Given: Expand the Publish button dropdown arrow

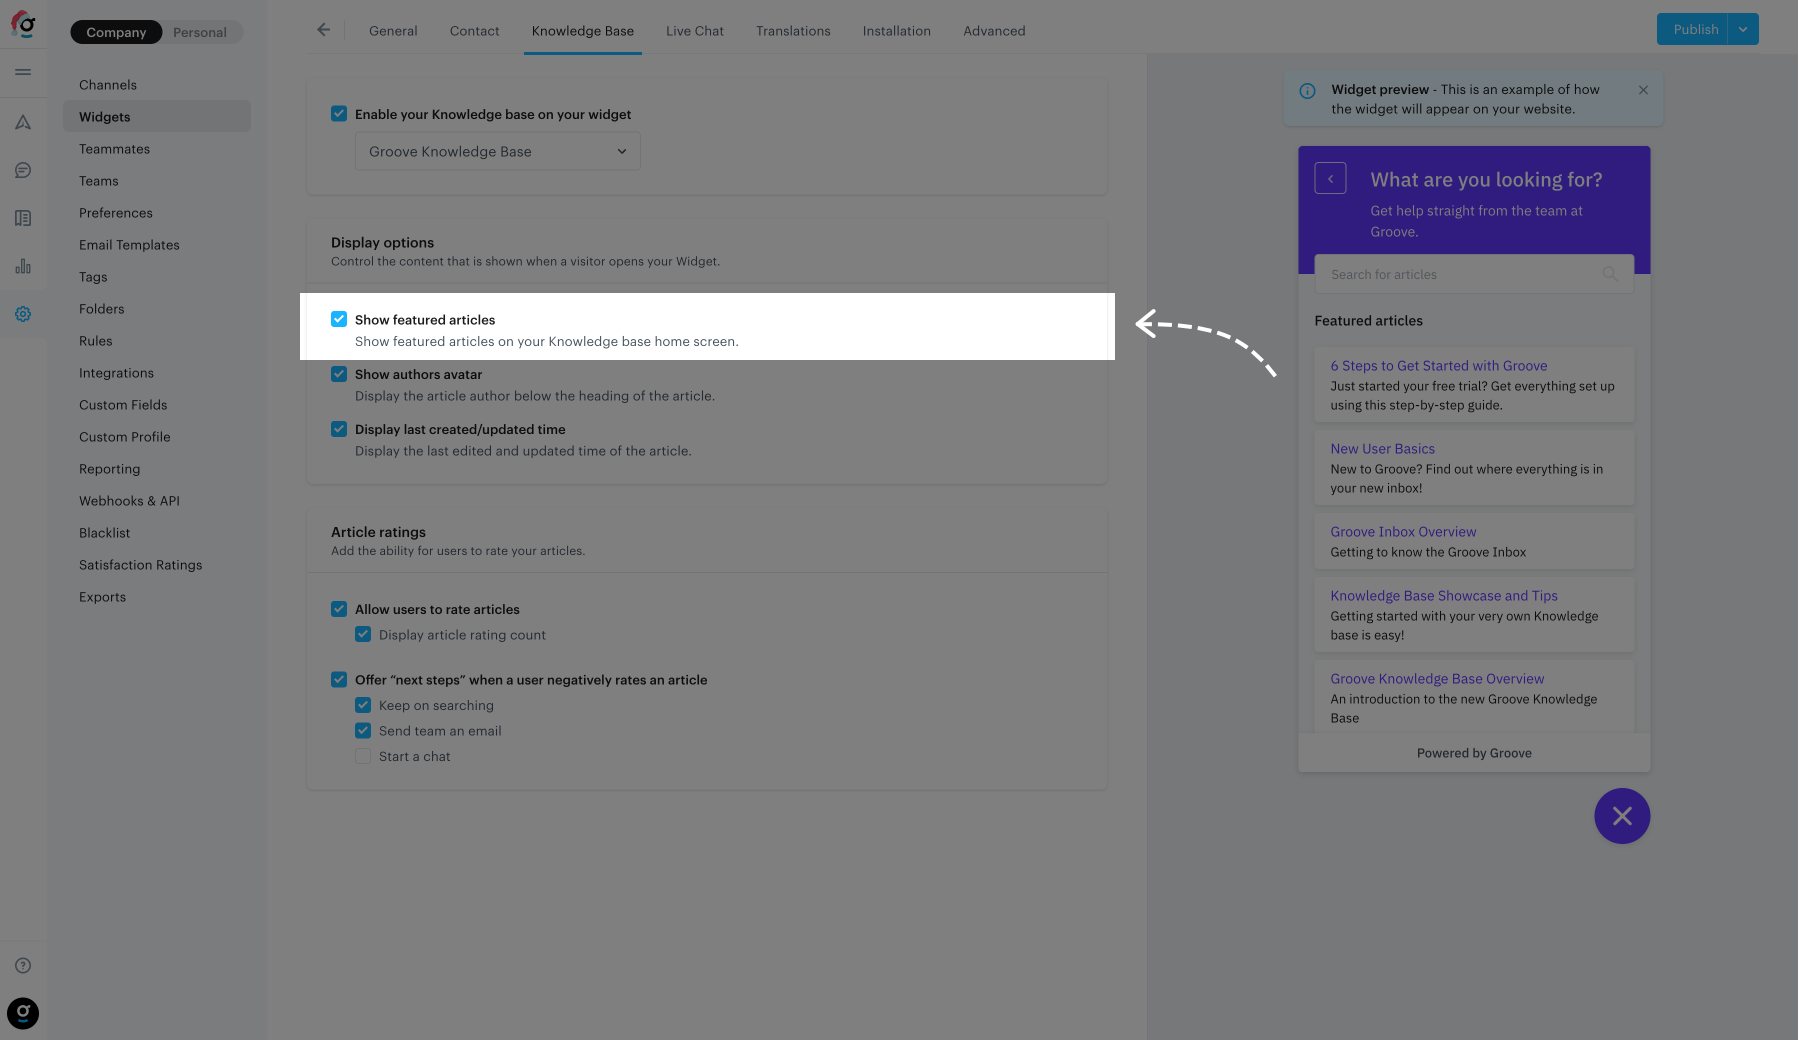Looking at the screenshot, I should pyautogui.click(x=1743, y=29).
